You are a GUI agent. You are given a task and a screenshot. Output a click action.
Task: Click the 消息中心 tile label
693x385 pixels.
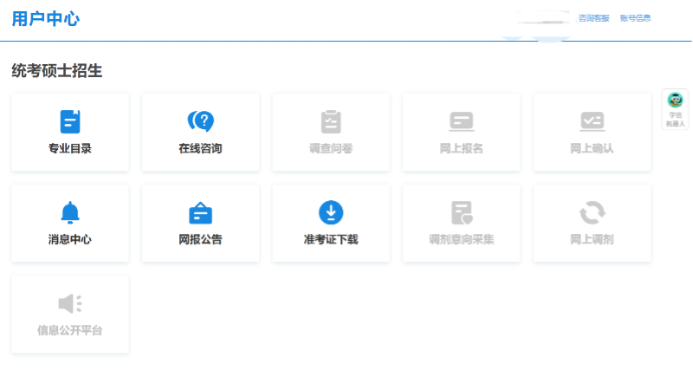click(x=70, y=240)
